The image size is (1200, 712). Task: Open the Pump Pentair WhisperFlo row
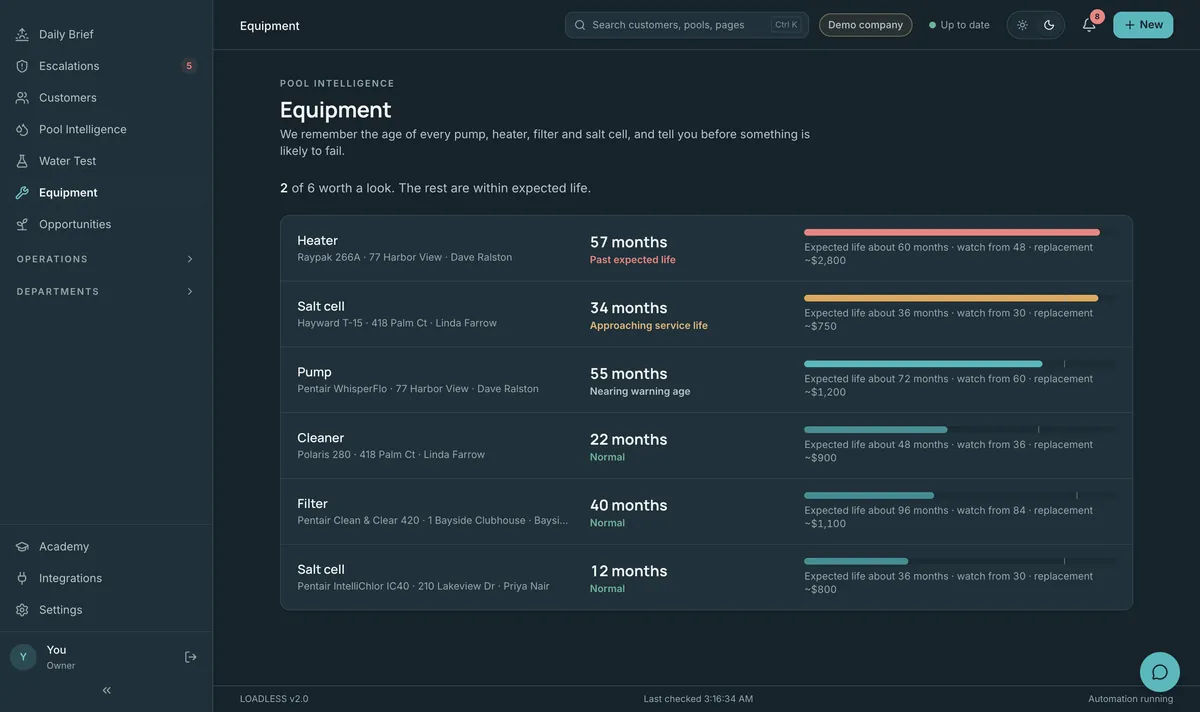[x=706, y=380]
